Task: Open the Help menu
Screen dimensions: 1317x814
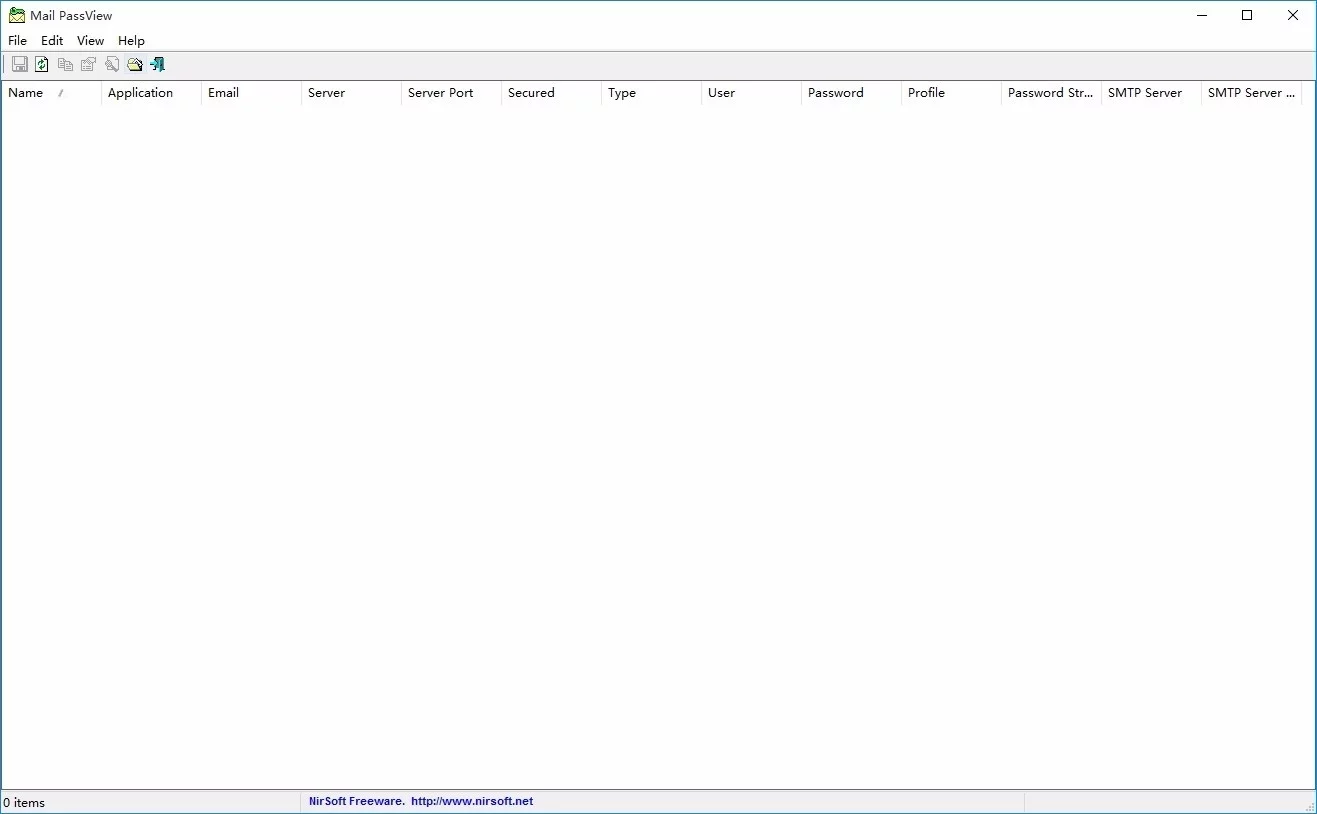Action: click(x=131, y=40)
